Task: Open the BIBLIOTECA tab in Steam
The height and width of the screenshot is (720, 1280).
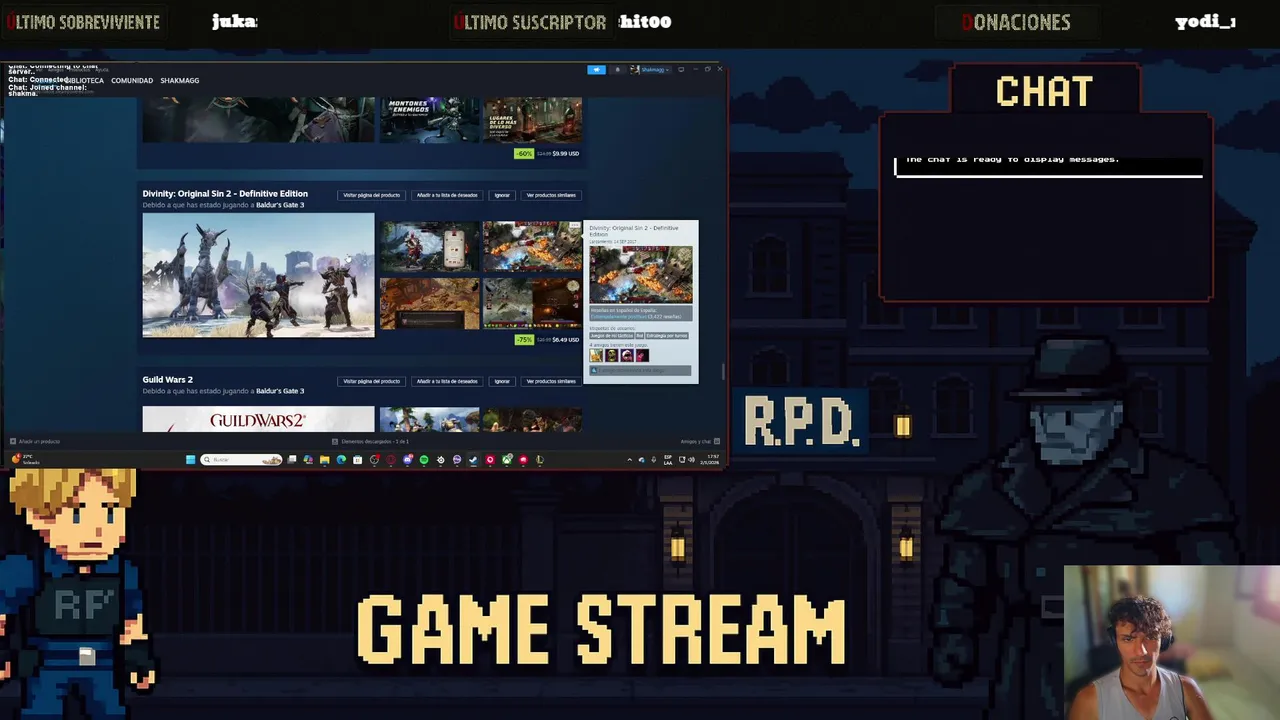Action: coord(84,80)
